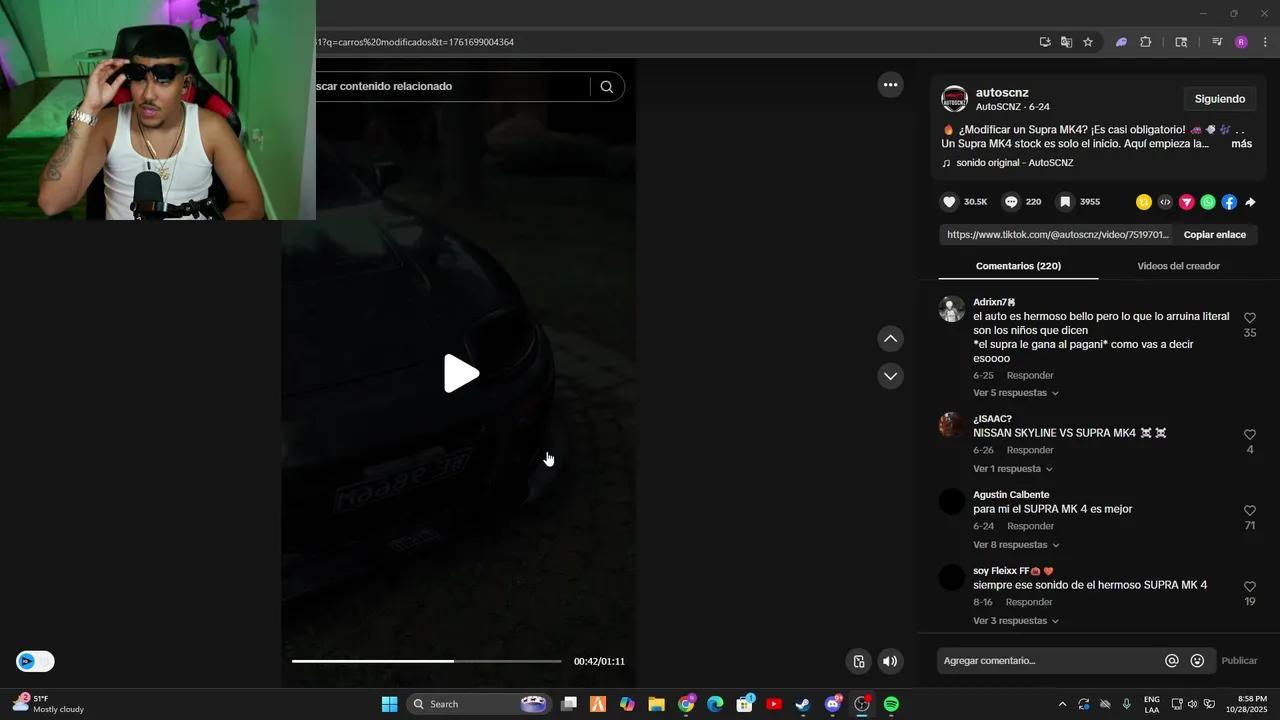1280x720 pixels.
Task: Focus 'Agregar comentario...' input field
Action: (x=1048, y=661)
